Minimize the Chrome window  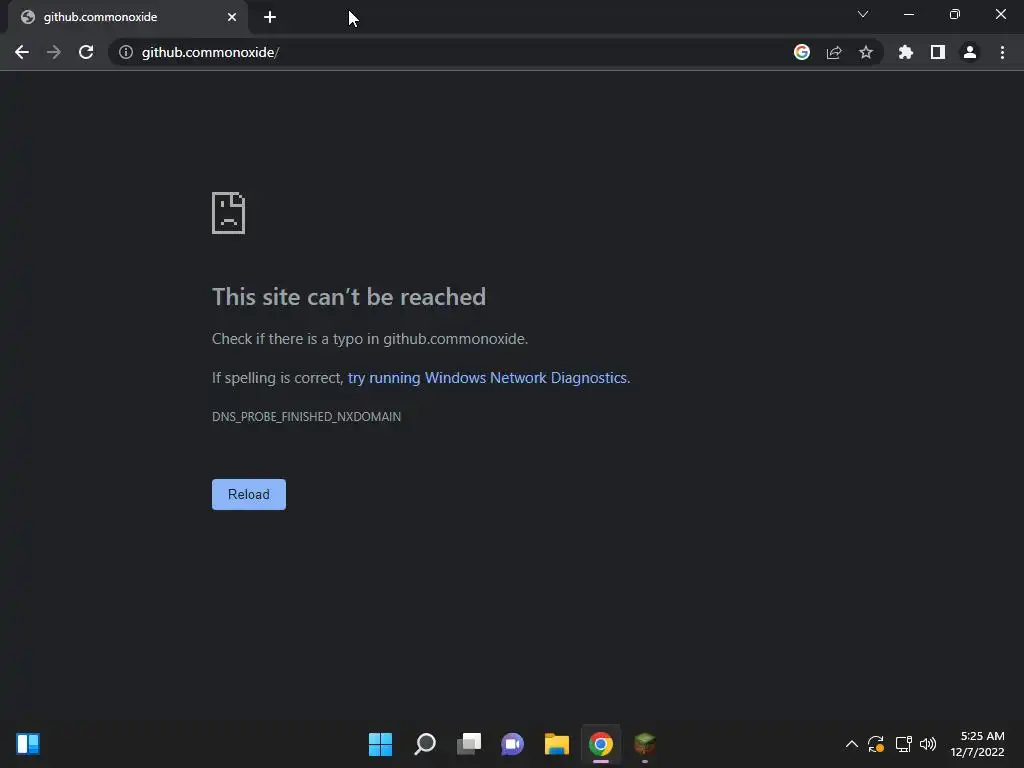coord(908,14)
